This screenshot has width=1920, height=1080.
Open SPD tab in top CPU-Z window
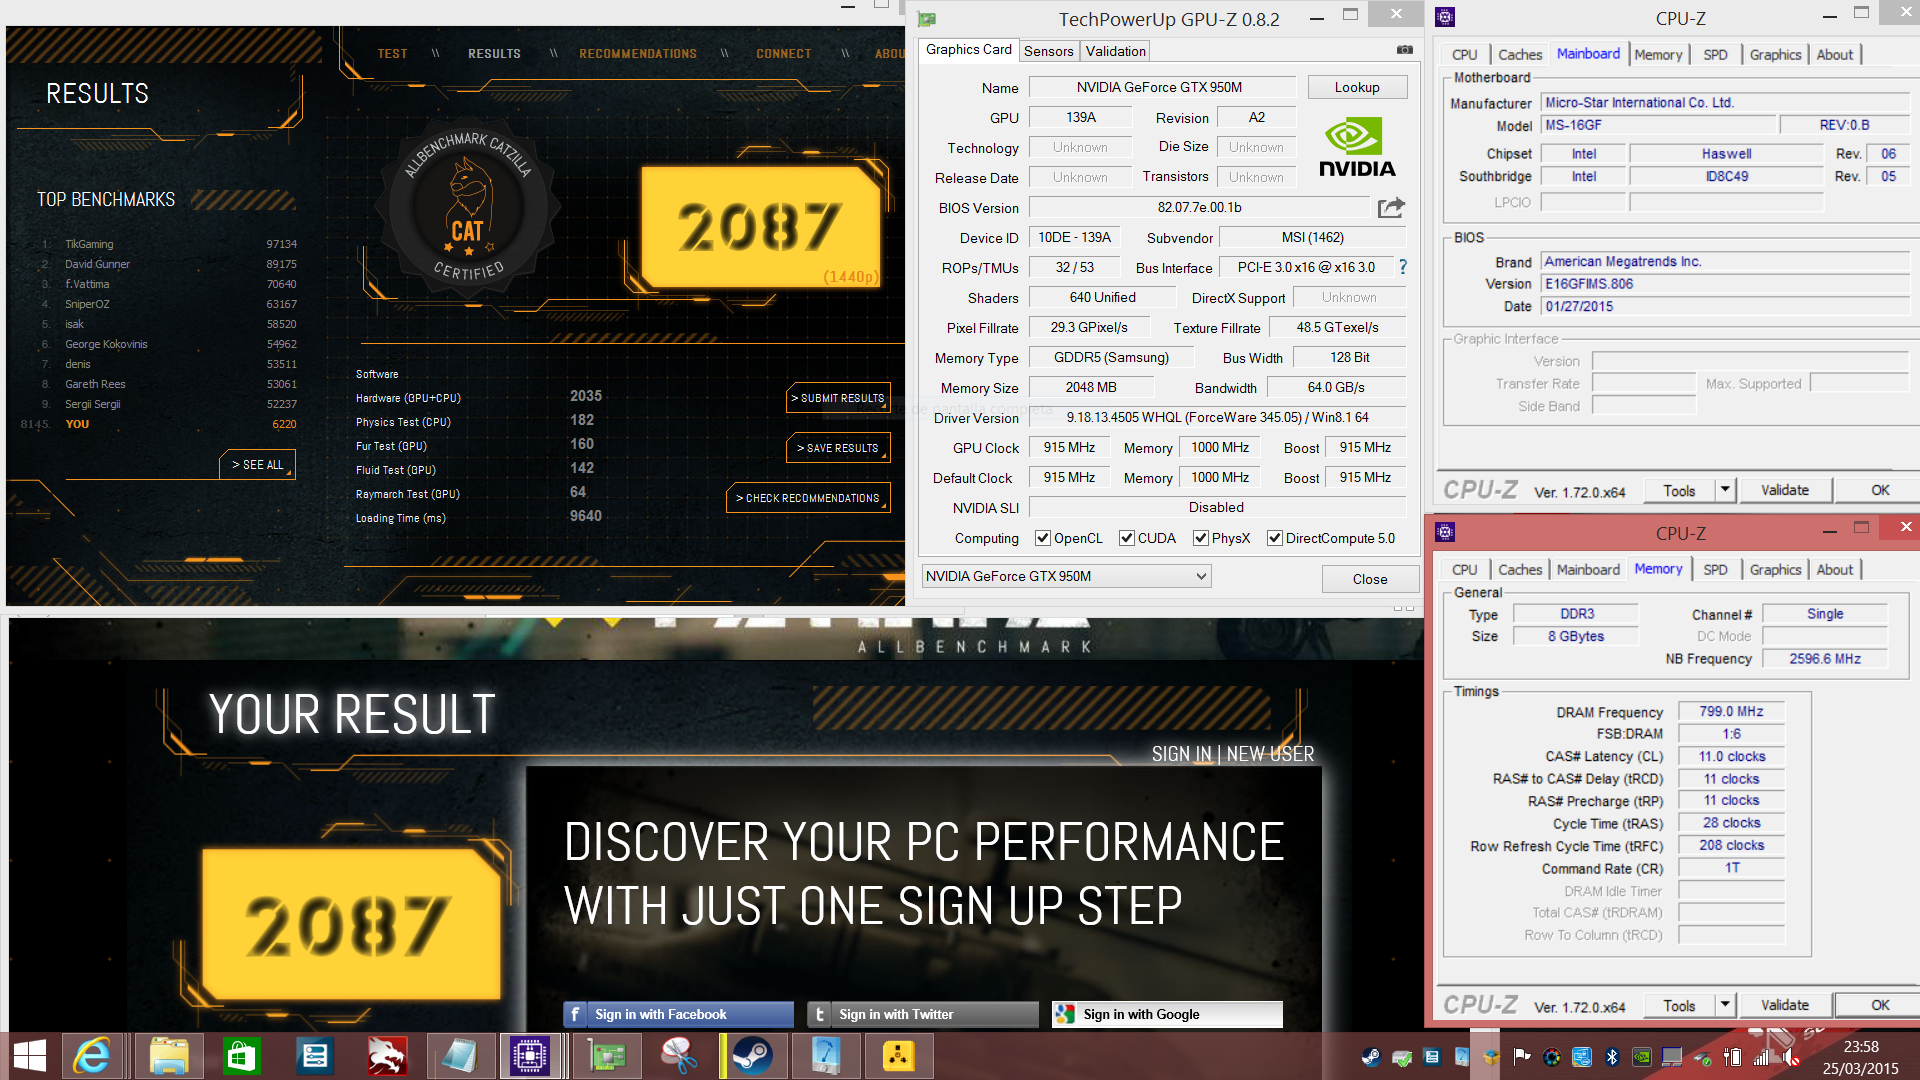click(x=1715, y=54)
